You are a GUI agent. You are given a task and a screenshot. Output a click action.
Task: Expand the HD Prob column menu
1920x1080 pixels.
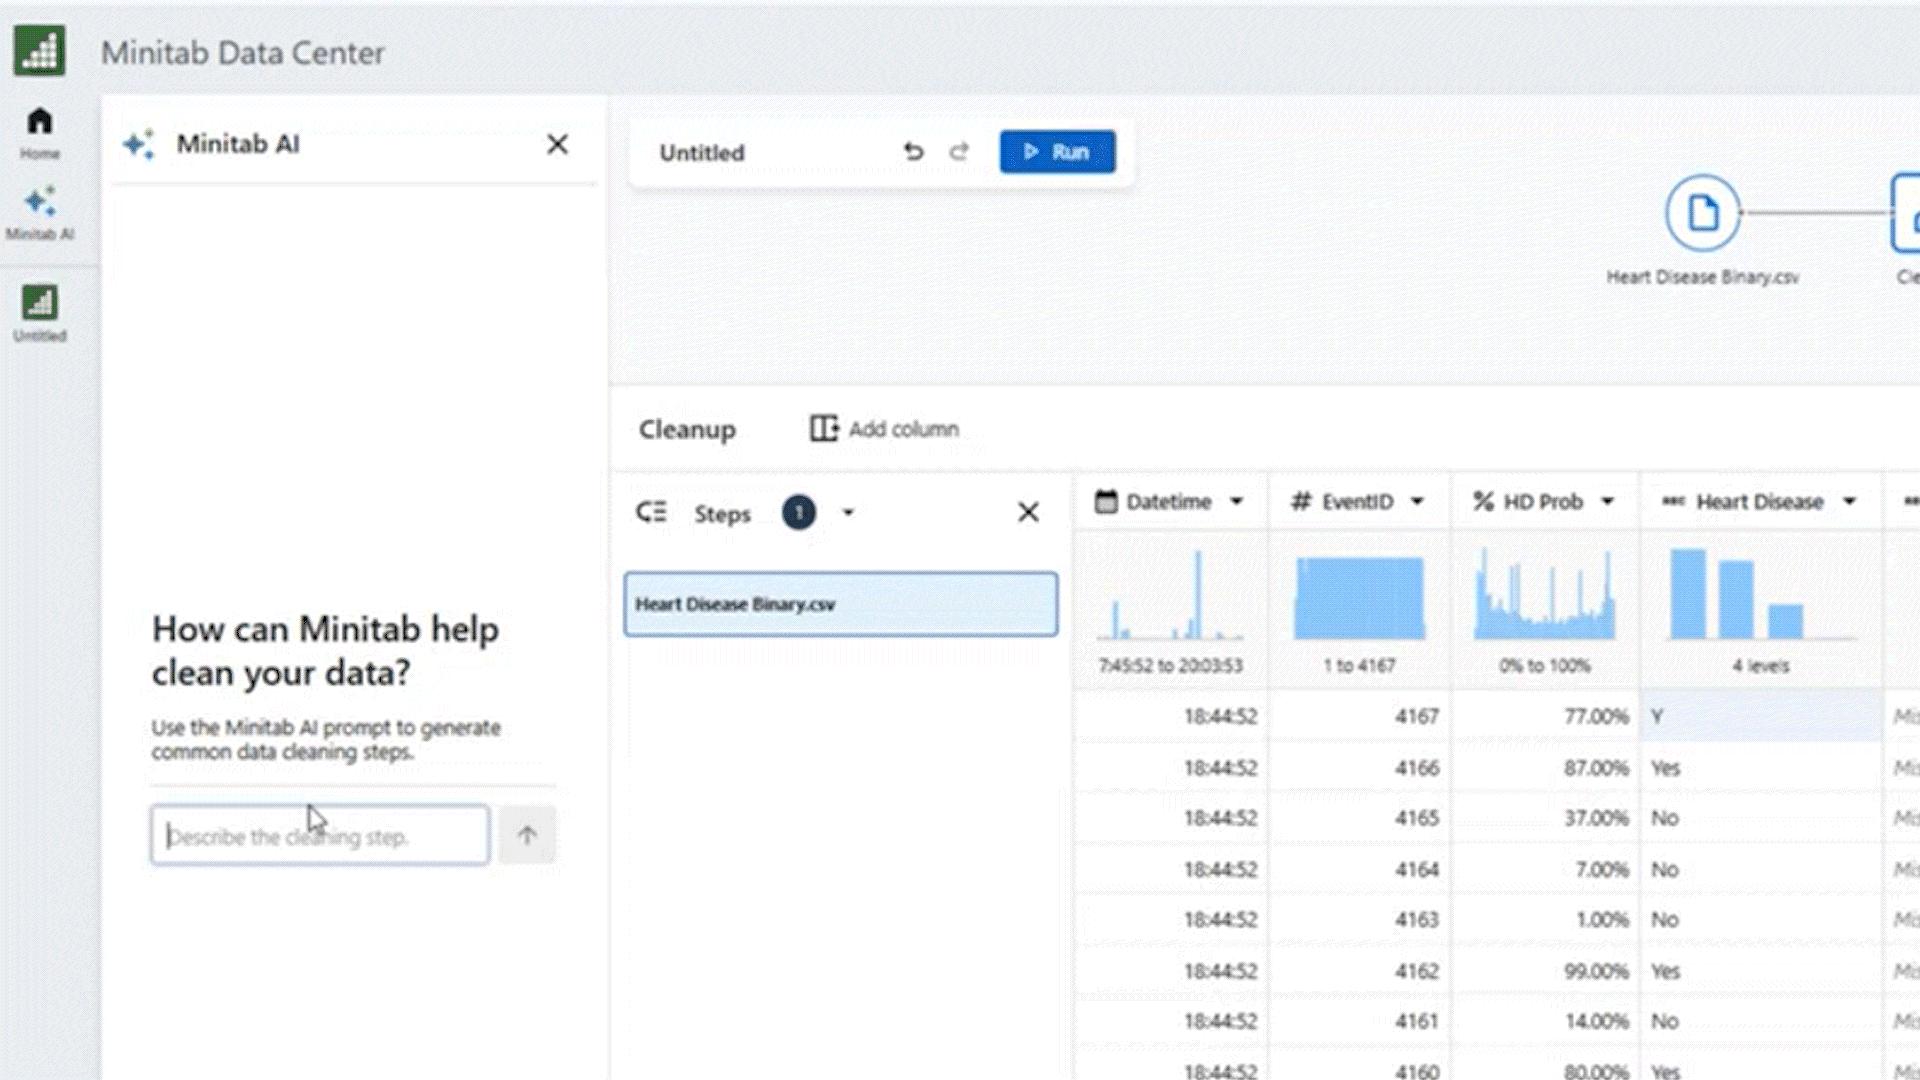tap(1607, 502)
